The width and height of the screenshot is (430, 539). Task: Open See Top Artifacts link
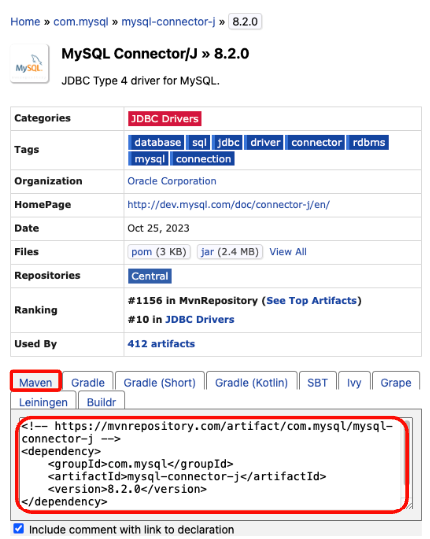point(311,301)
